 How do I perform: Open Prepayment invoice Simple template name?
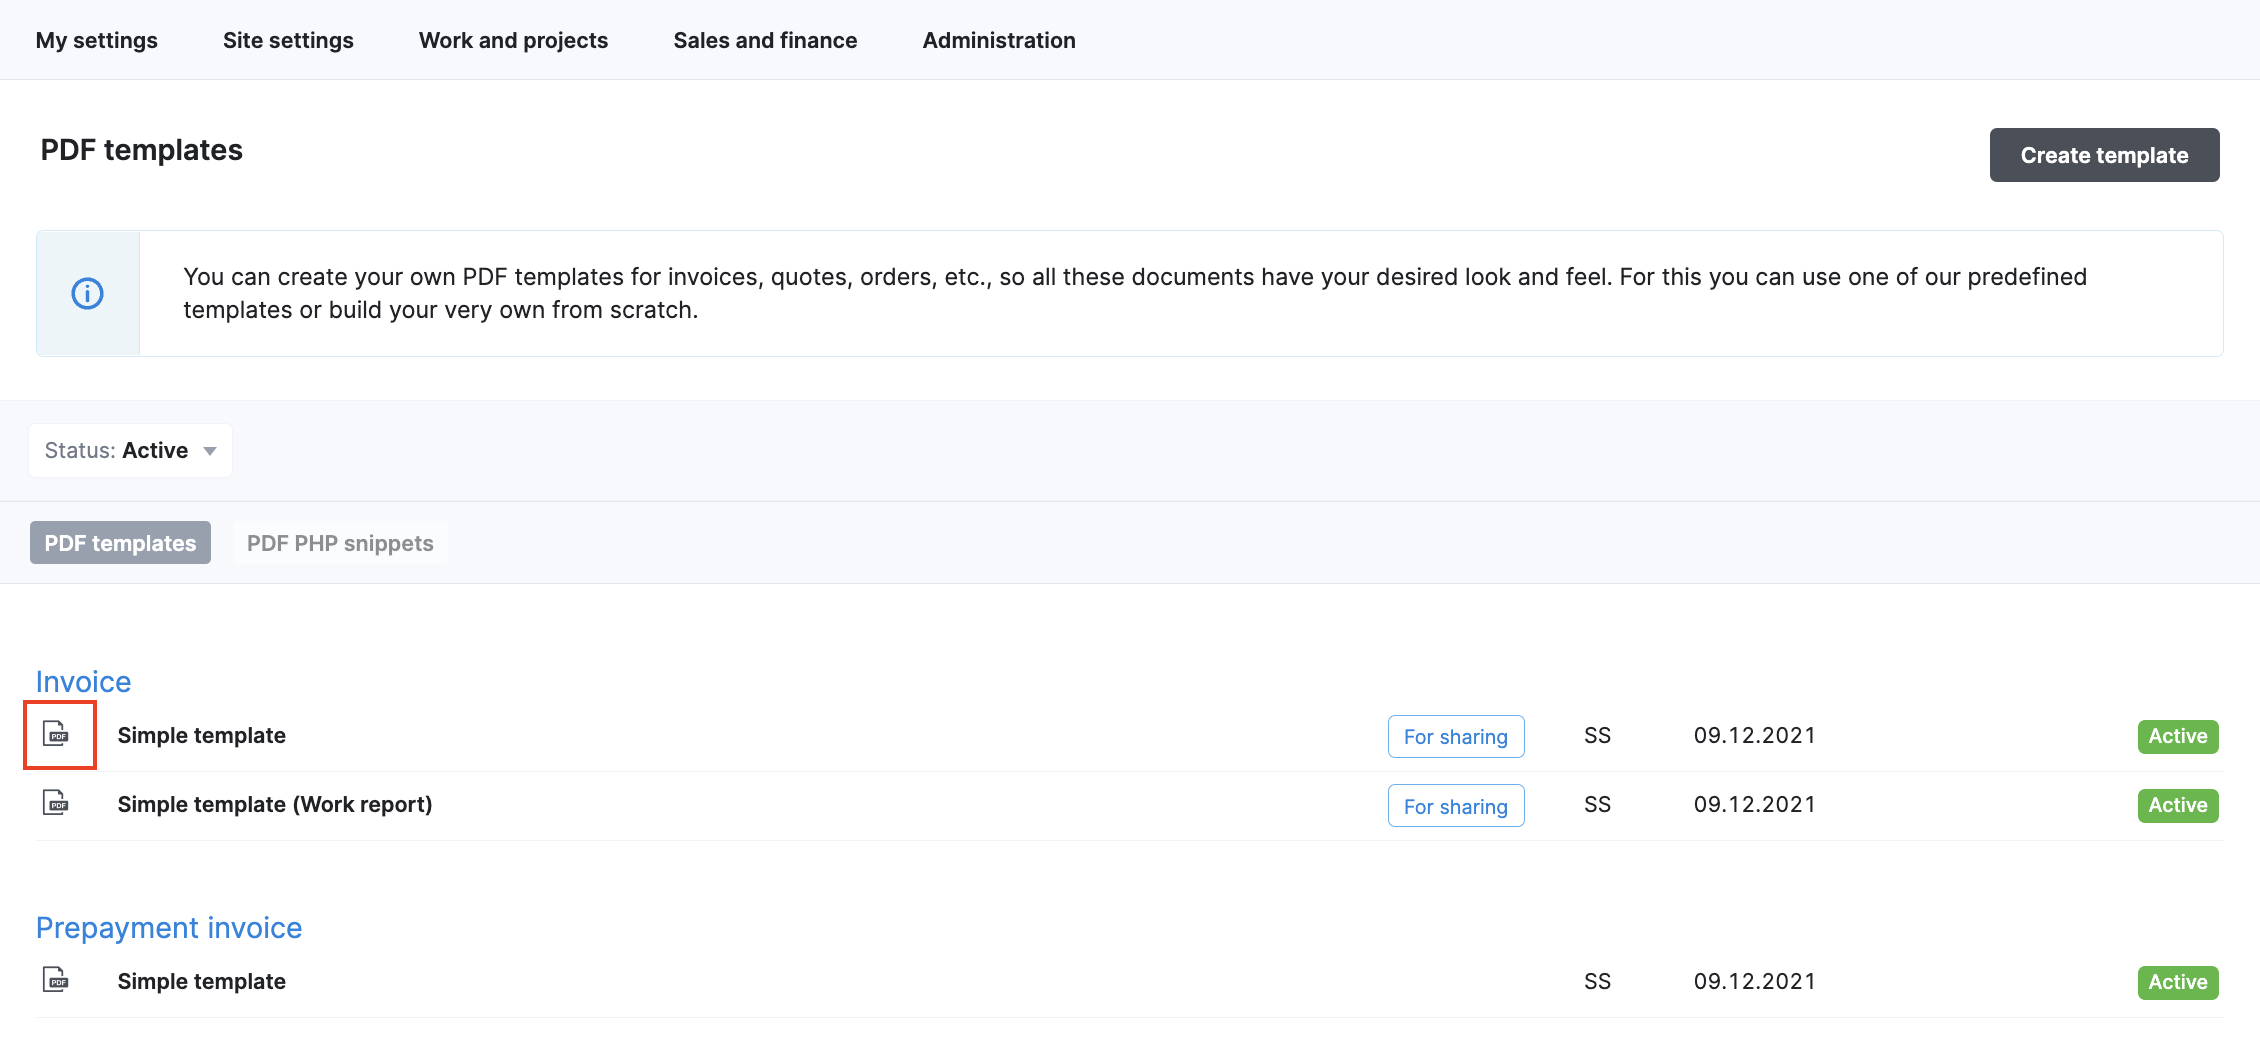click(x=202, y=982)
